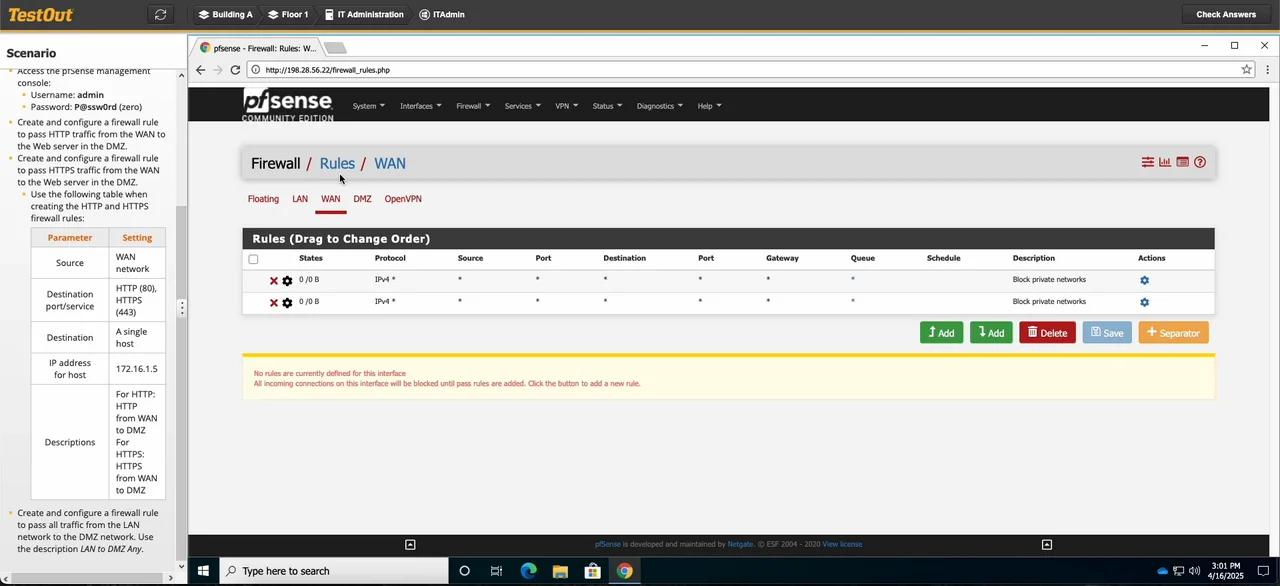Open the Firewall dropdown menu

point(471,105)
